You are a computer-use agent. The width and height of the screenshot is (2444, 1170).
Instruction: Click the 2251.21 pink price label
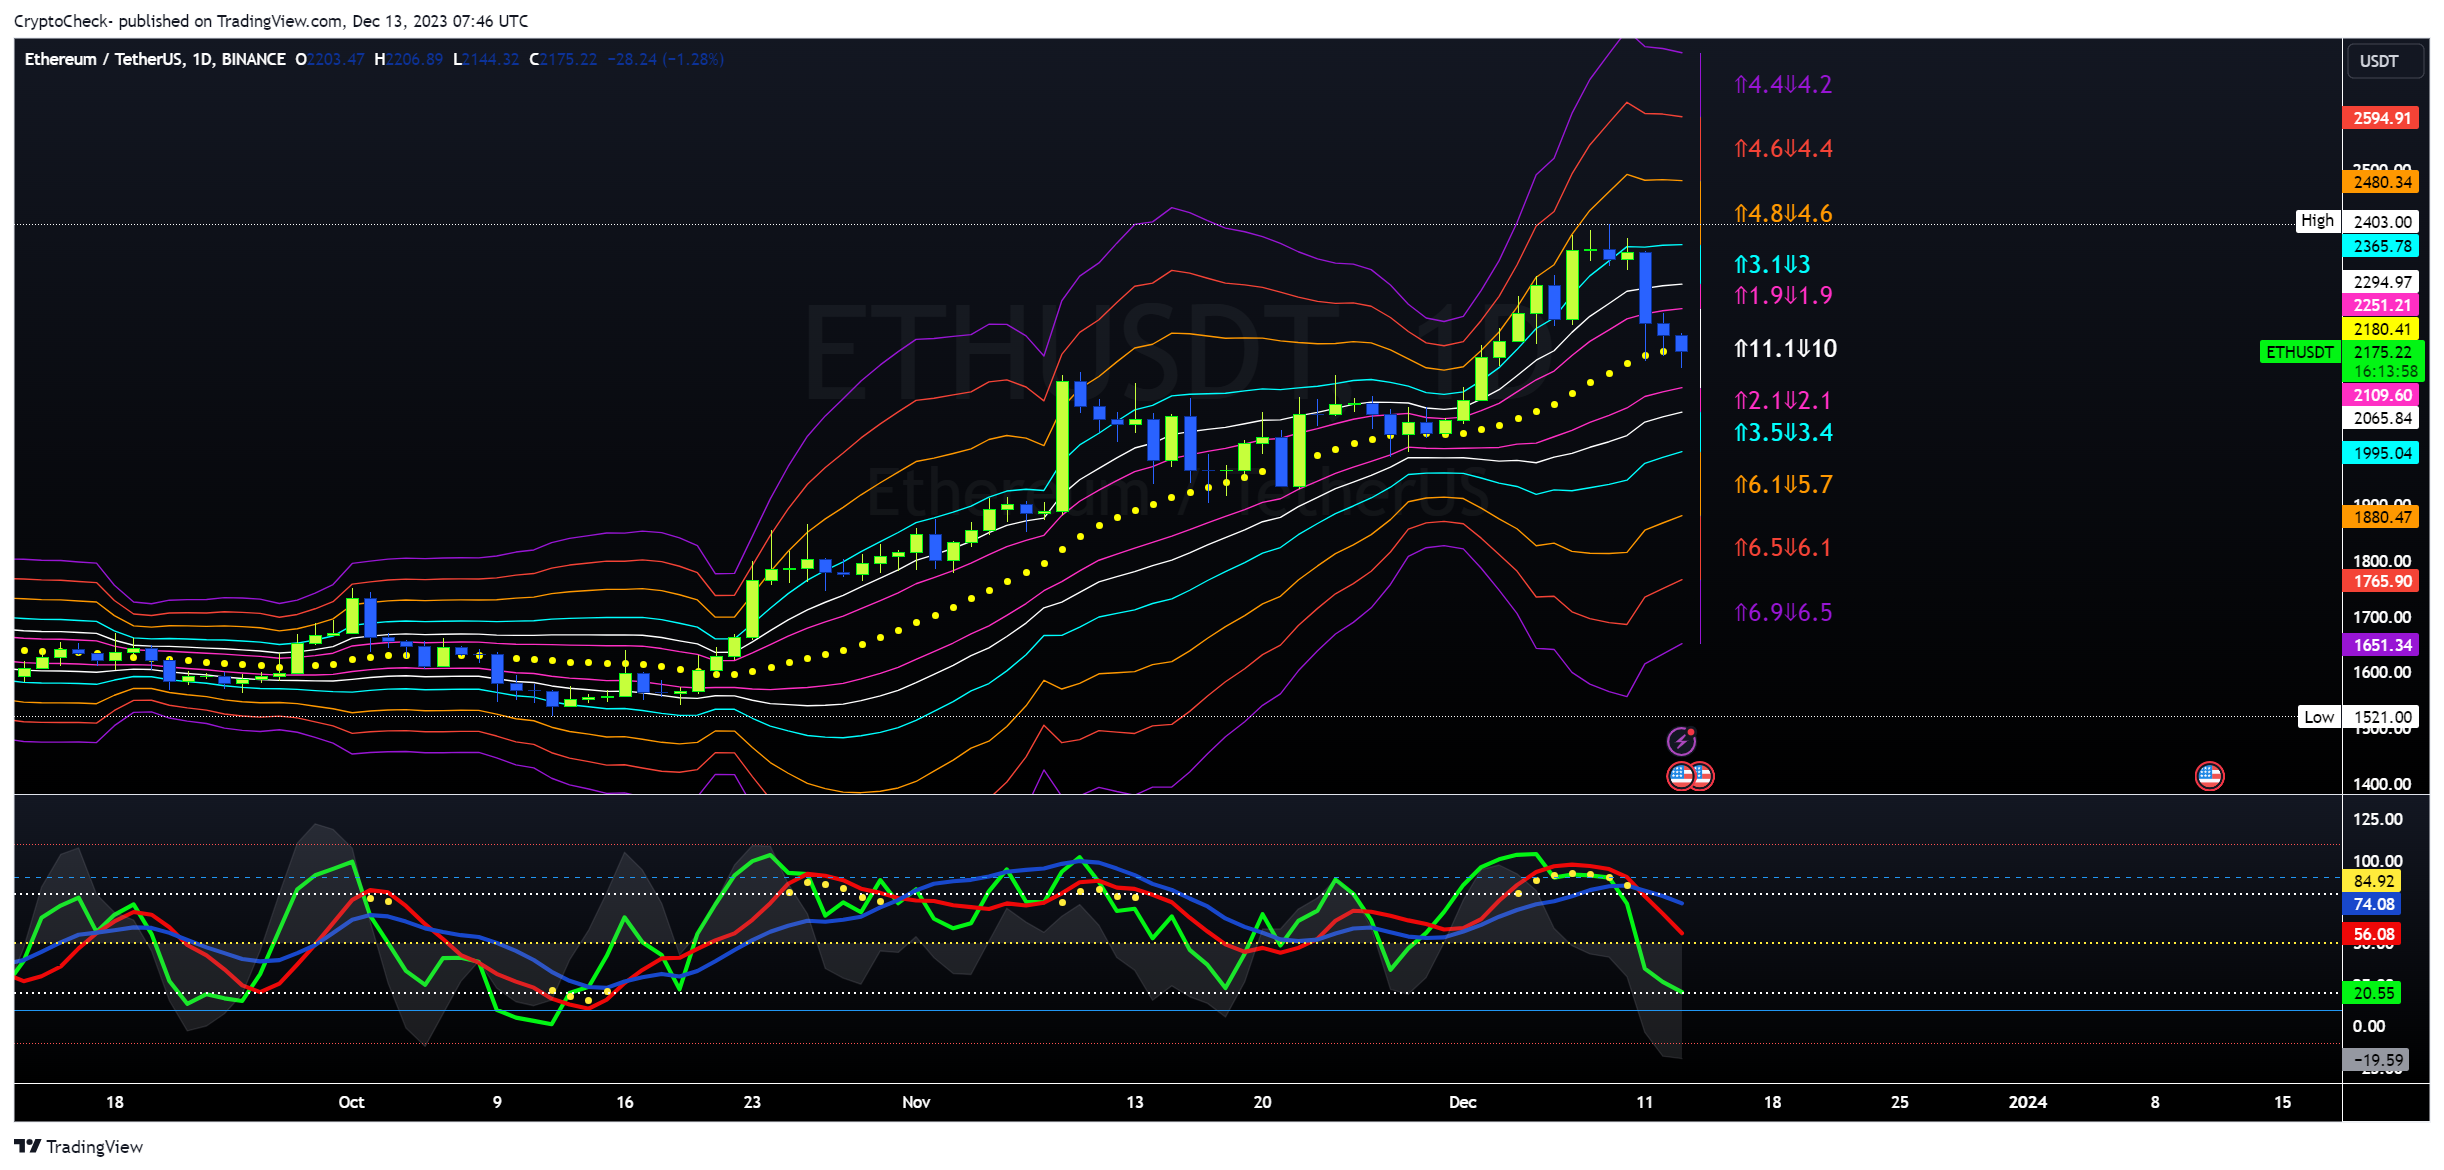pos(2381,305)
